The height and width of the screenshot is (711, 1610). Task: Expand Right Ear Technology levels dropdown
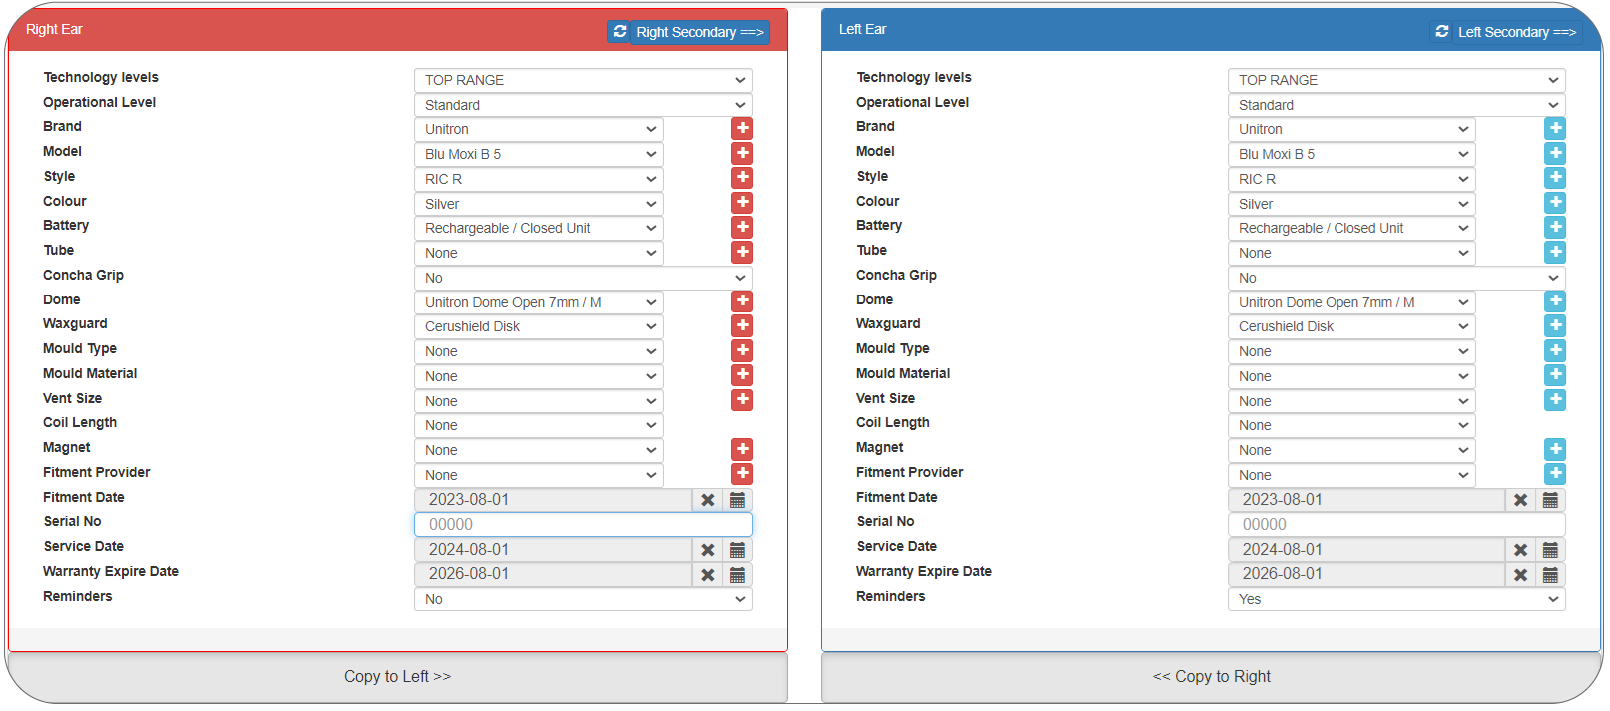click(583, 80)
